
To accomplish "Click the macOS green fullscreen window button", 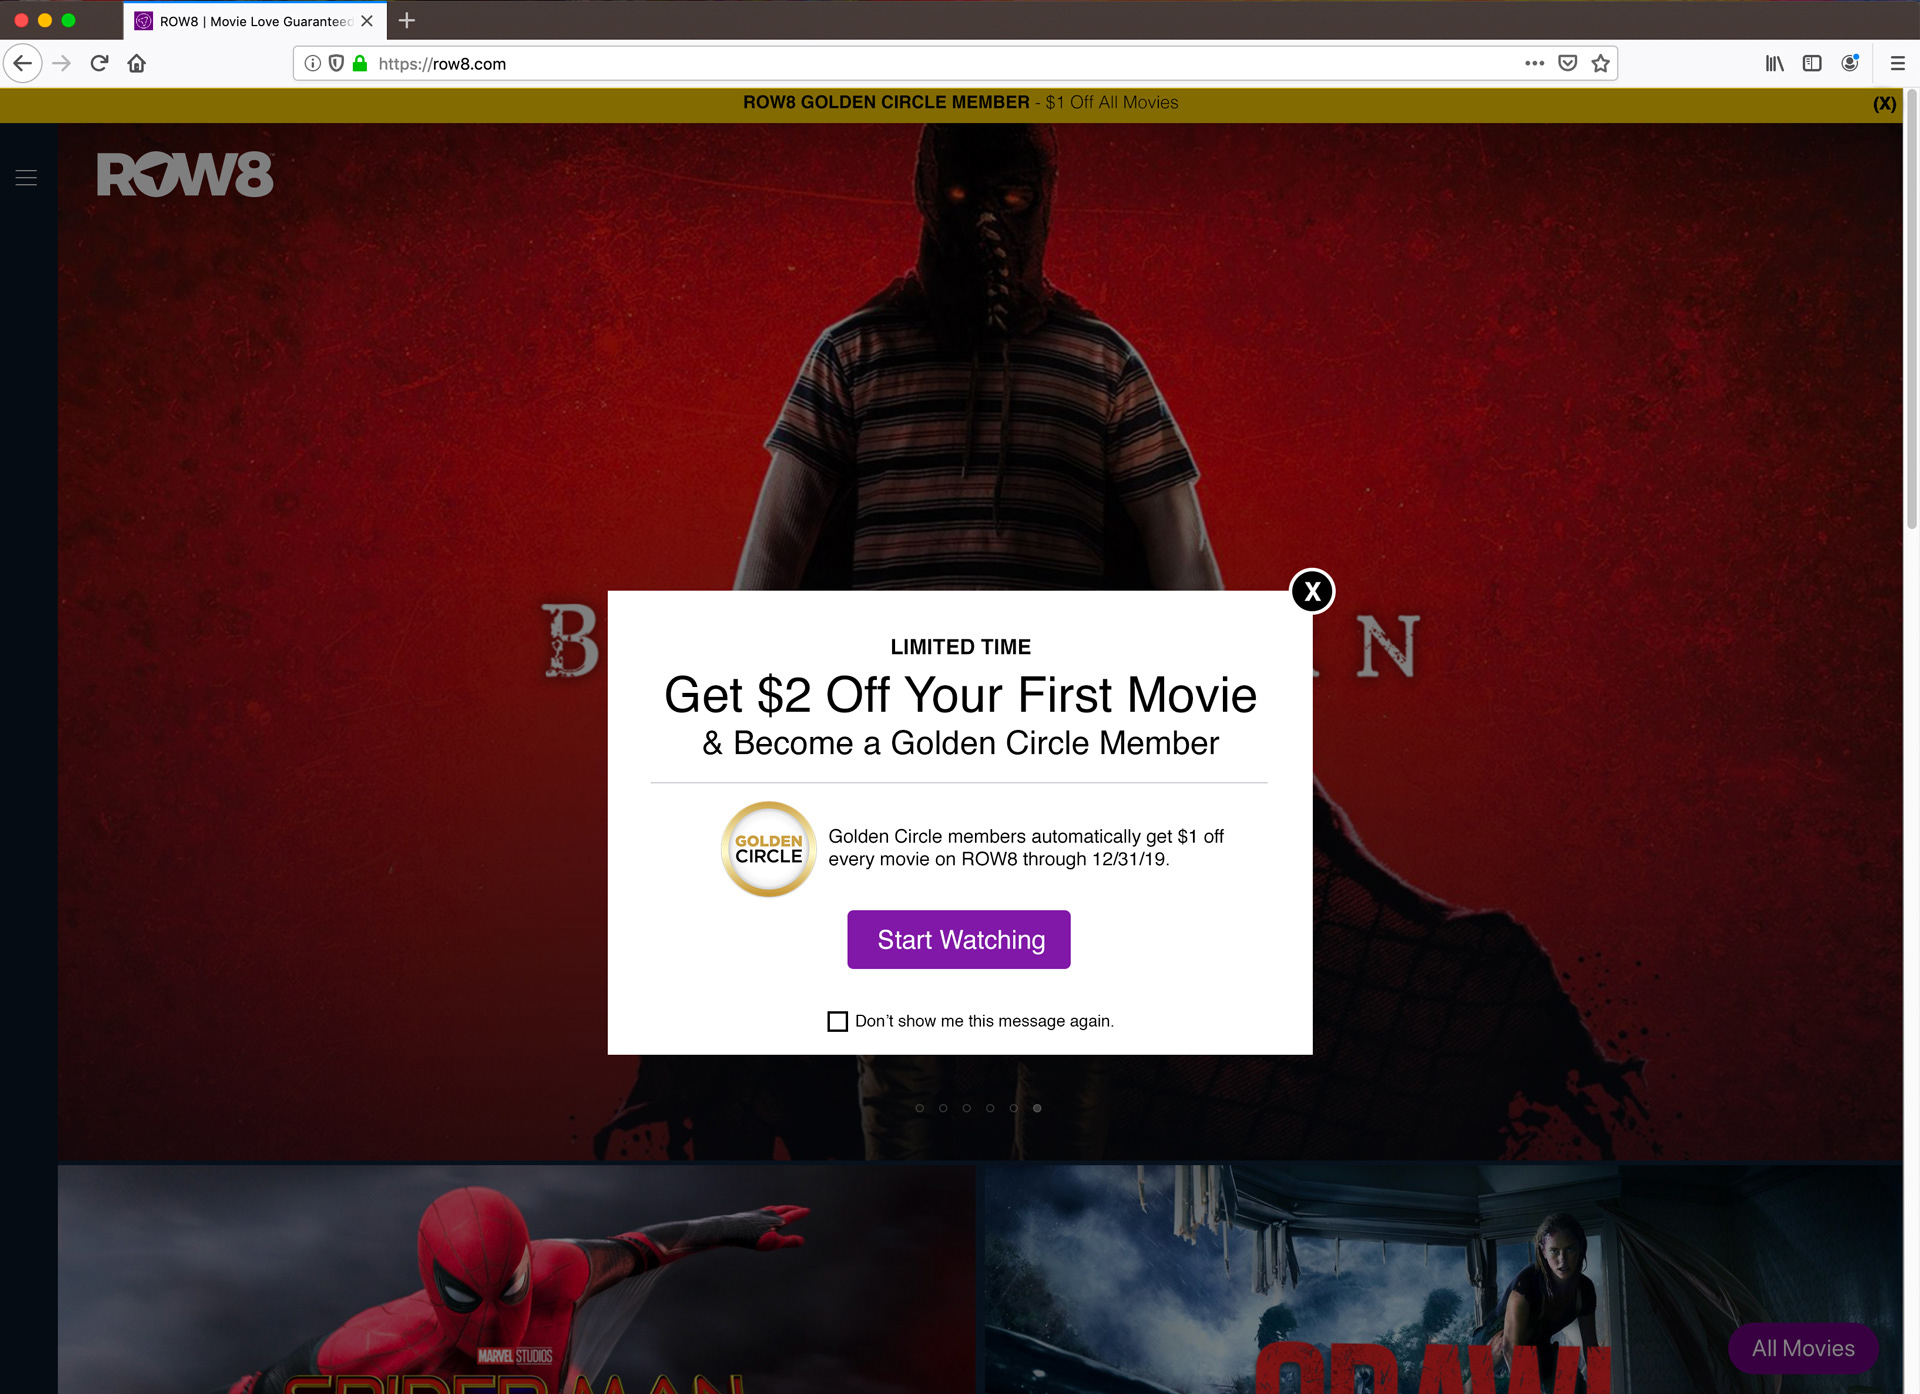I will [x=68, y=20].
